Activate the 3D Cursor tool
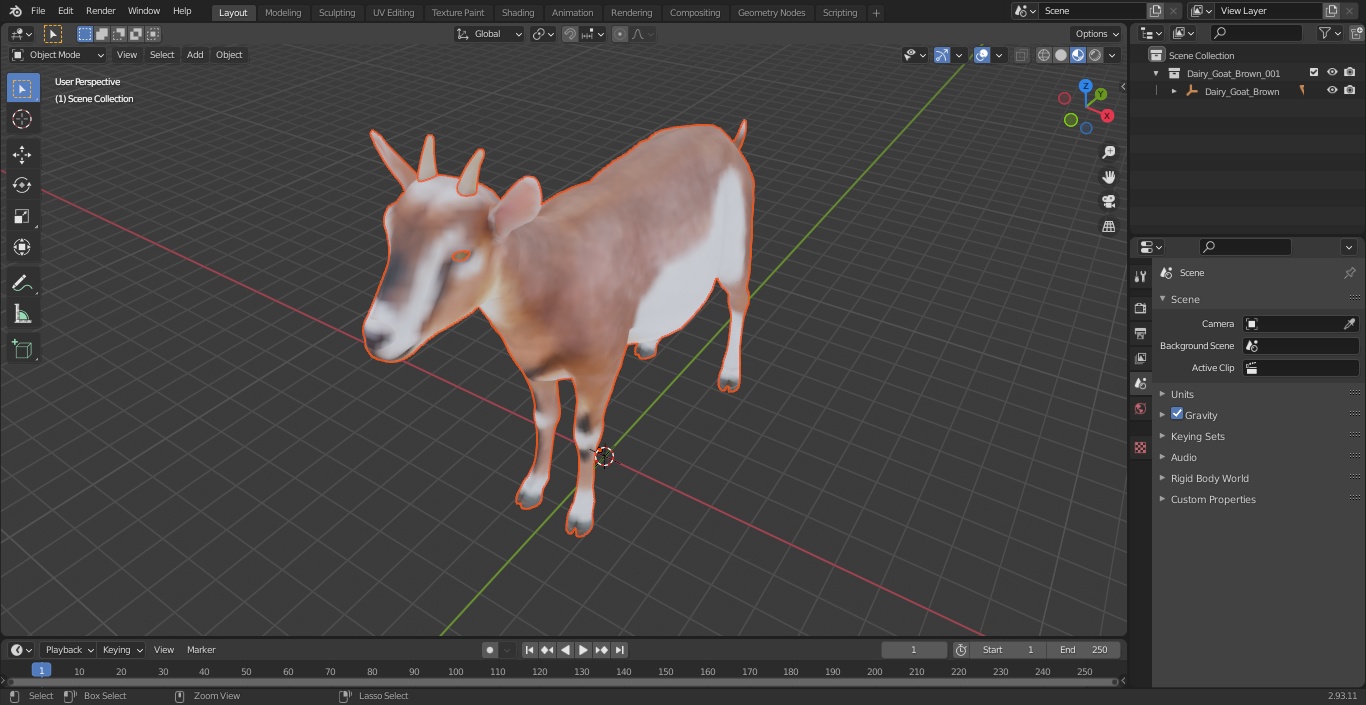Viewport: 1366px width, 705px height. point(22,119)
